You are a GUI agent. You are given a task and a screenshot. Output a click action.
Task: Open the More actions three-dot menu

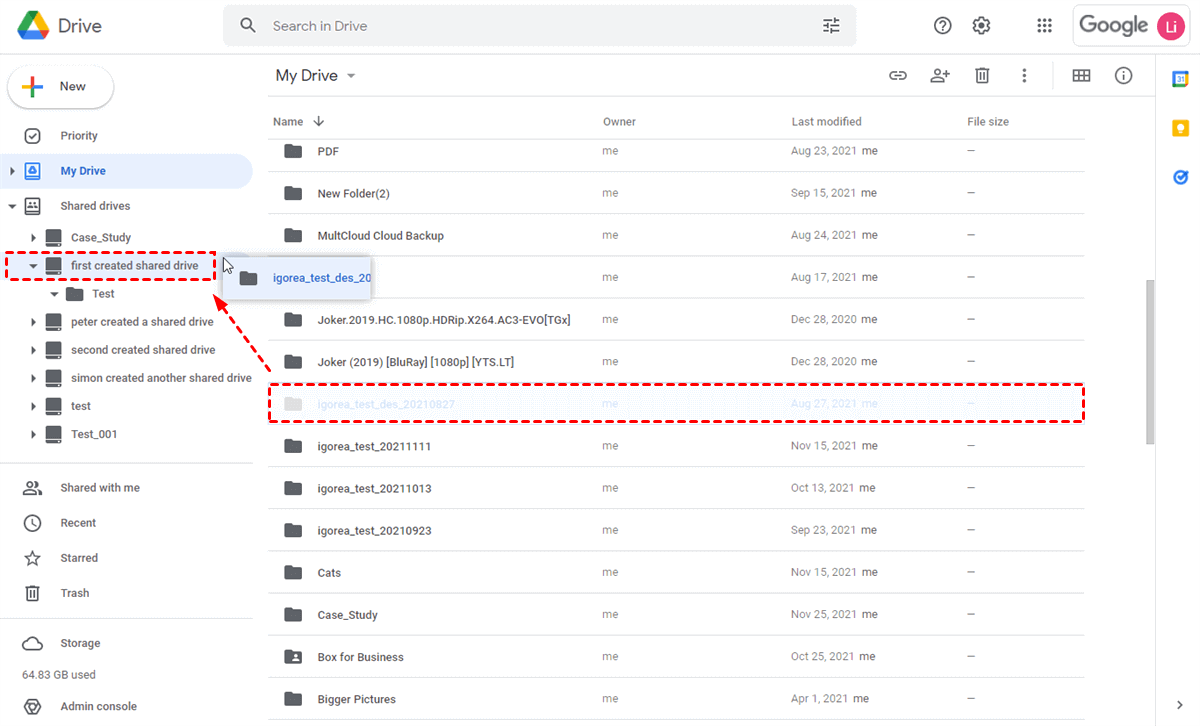pyautogui.click(x=1024, y=75)
